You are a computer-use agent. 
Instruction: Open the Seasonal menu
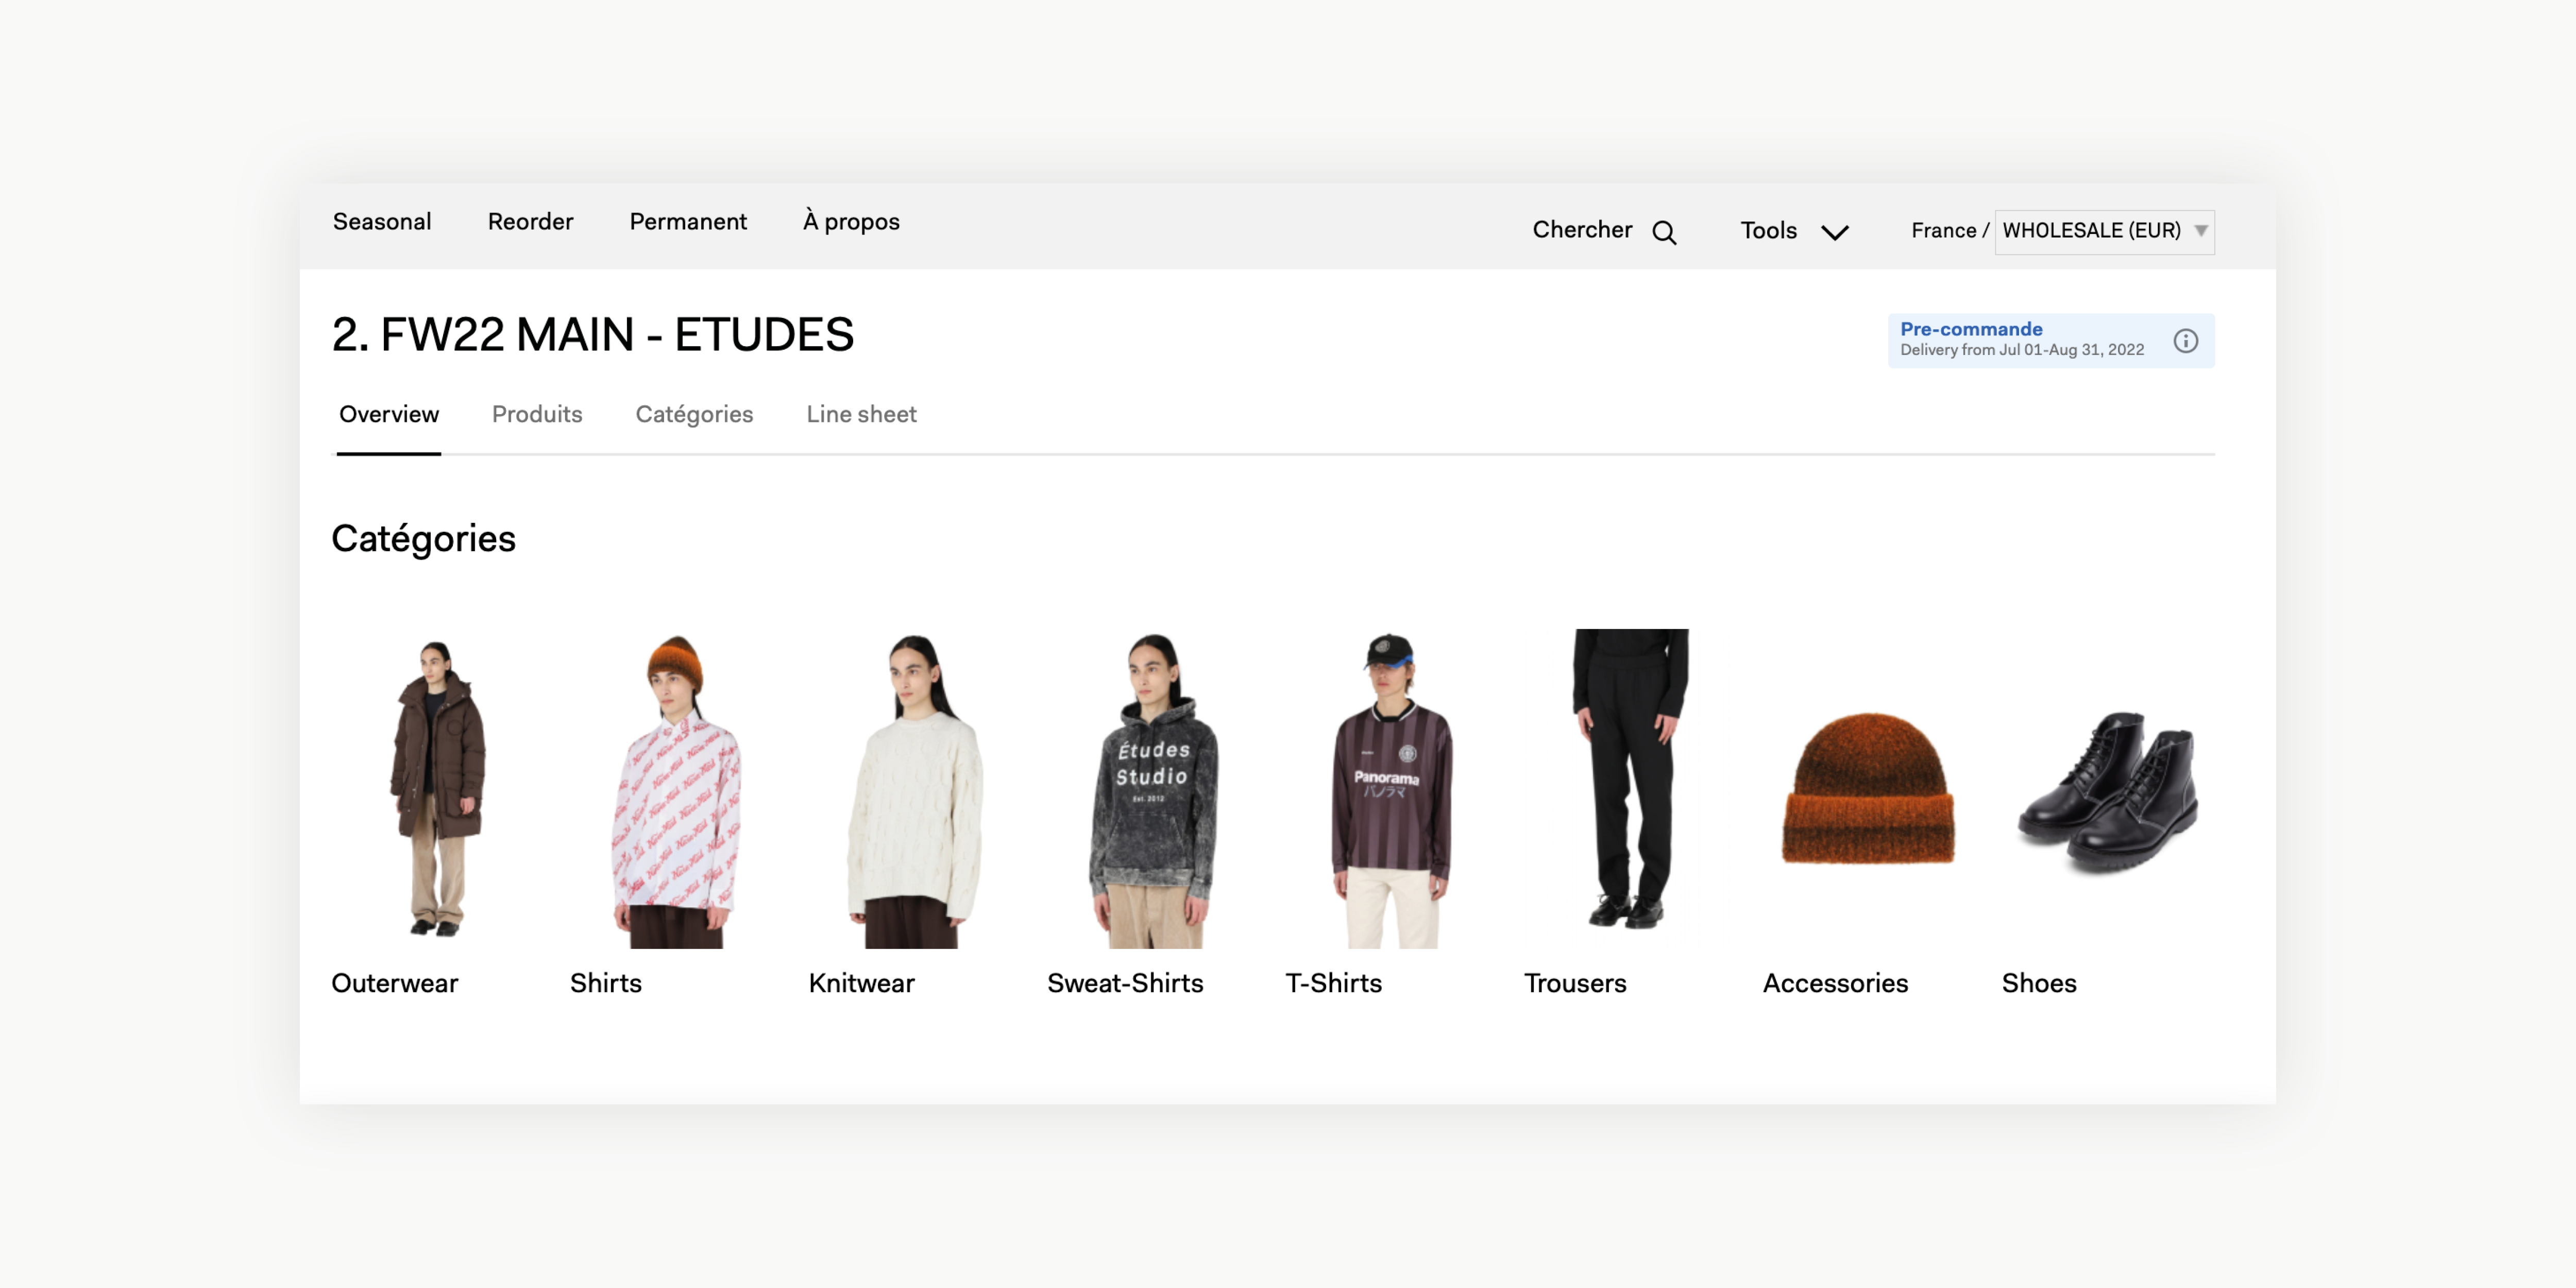coord(382,221)
